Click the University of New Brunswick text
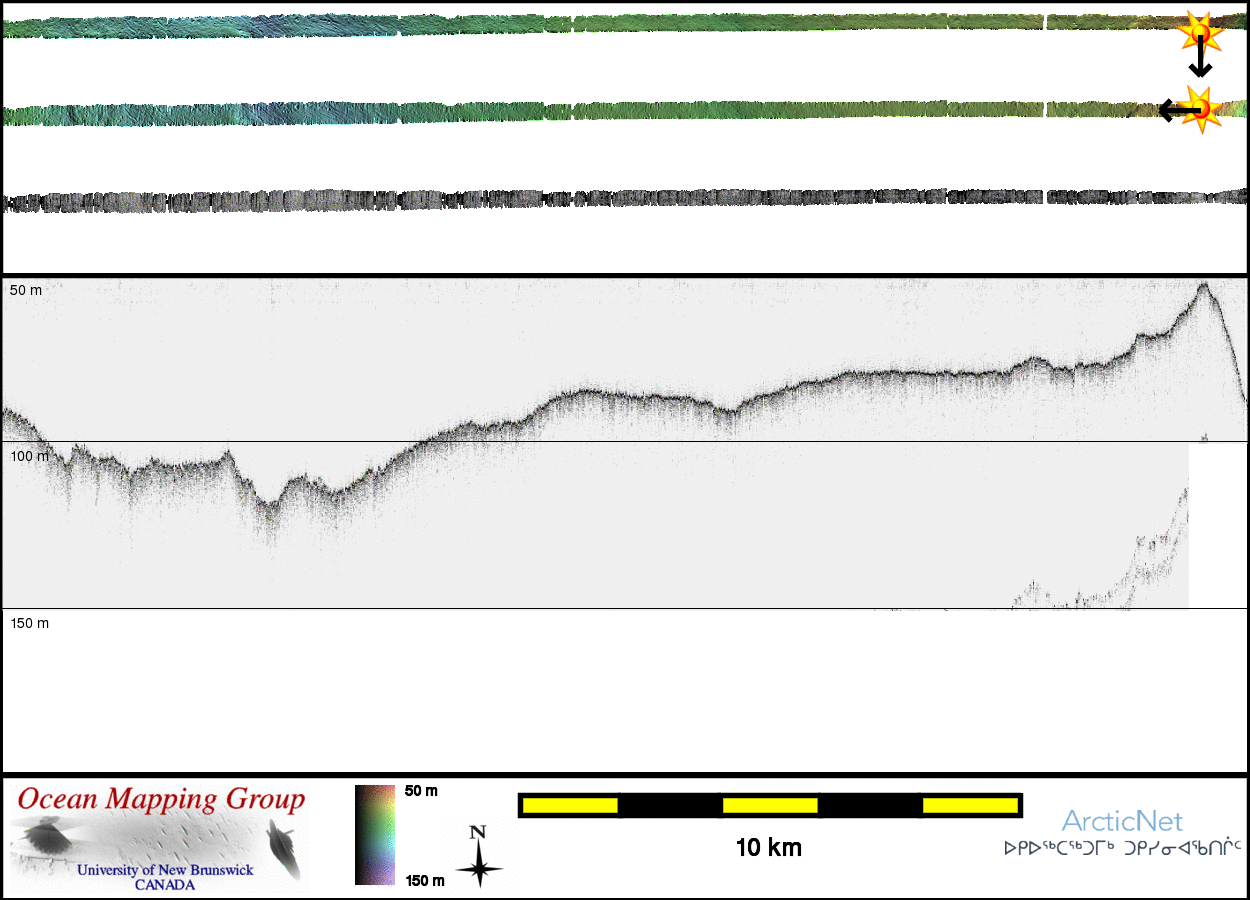1250x900 pixels. click(x=165, y=870)
